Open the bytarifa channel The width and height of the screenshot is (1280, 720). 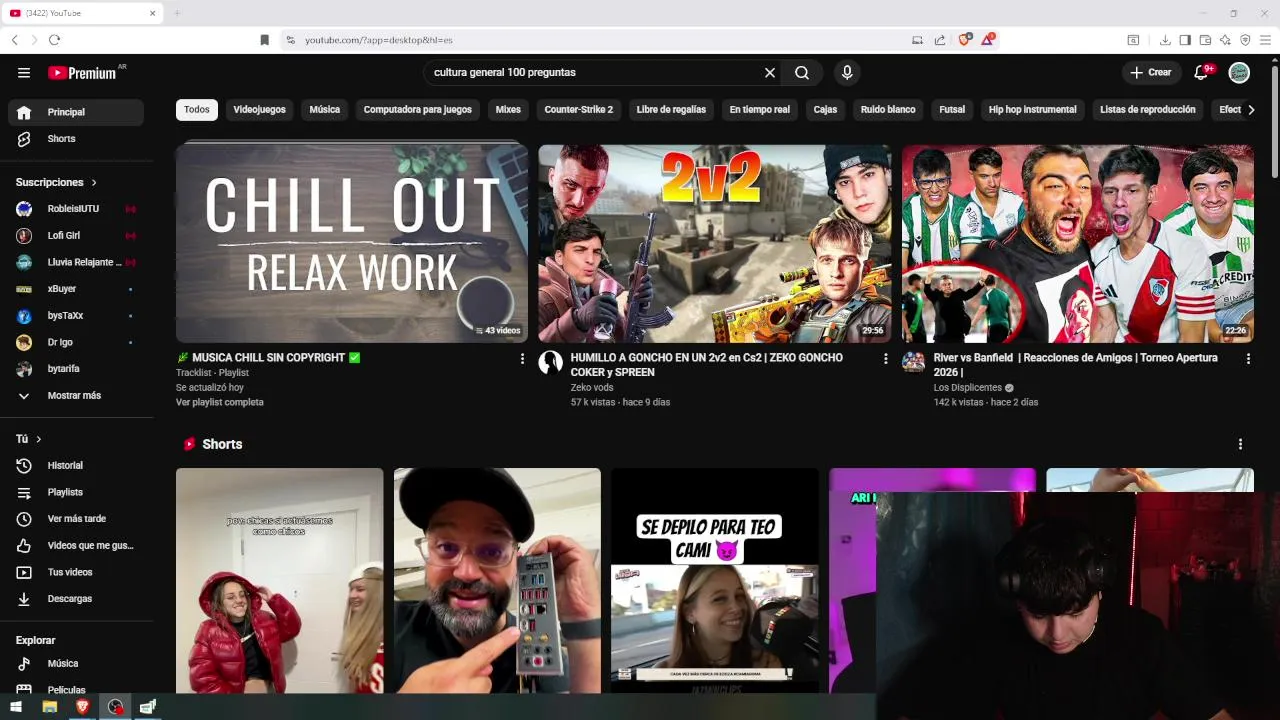(x=76, y=369)
